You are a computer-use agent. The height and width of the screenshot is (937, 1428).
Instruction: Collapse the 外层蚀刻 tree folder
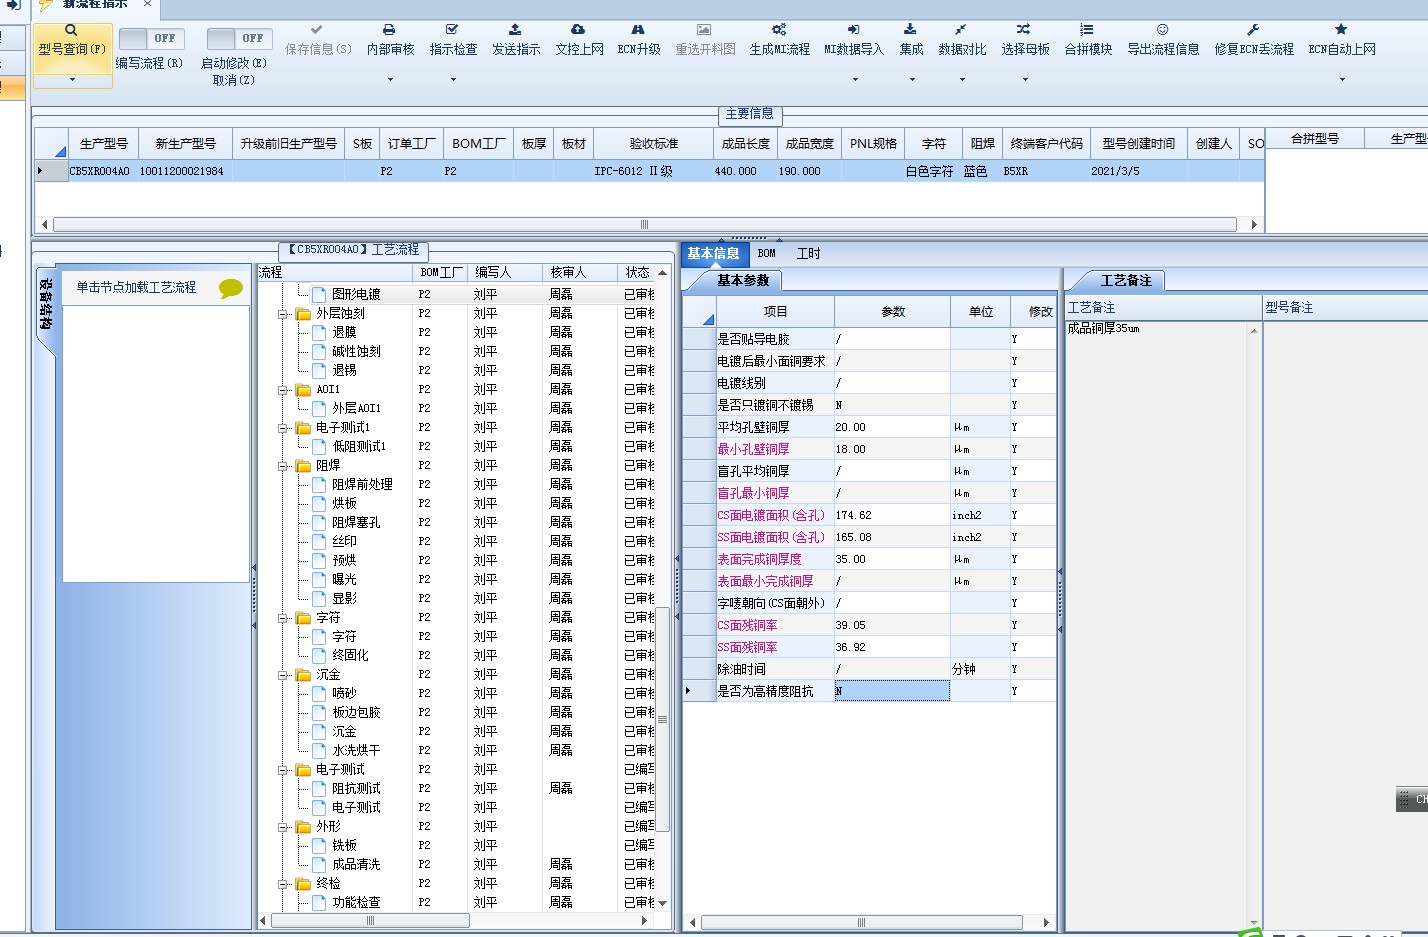(x=283, y=314)
